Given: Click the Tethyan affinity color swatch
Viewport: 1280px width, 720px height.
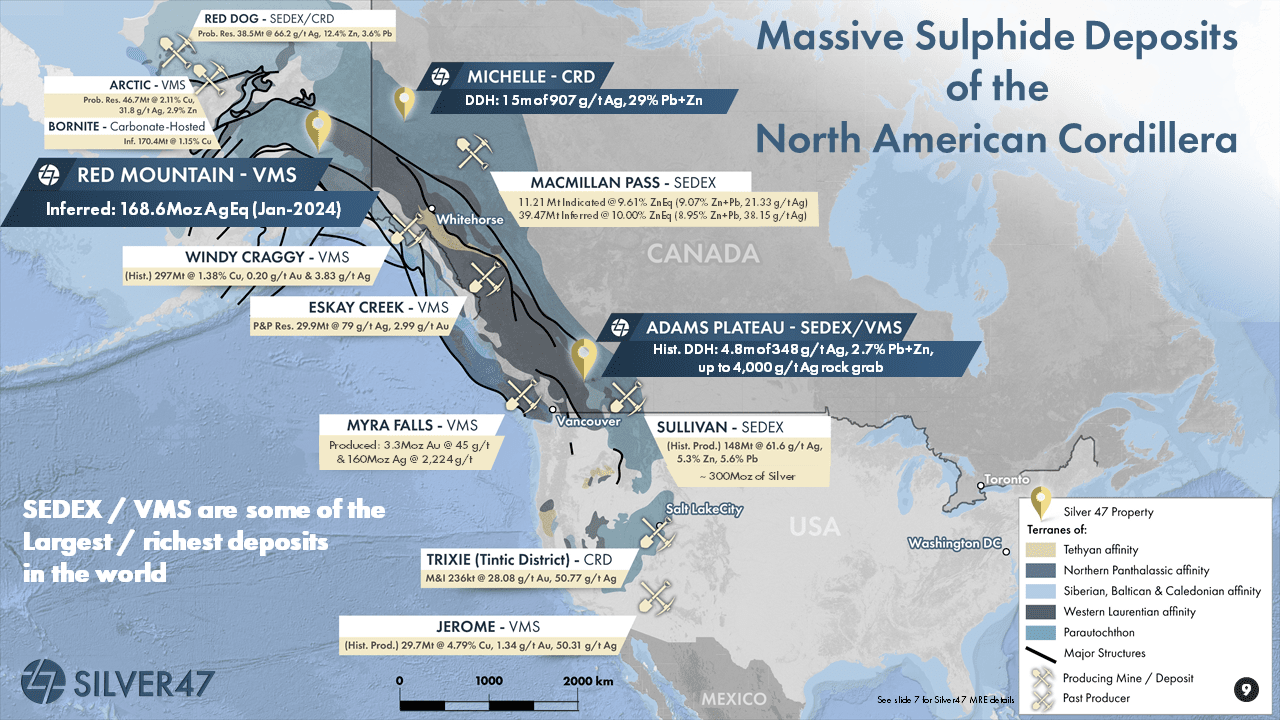Looking at the screenshot, I should (x=1041, y=550).
